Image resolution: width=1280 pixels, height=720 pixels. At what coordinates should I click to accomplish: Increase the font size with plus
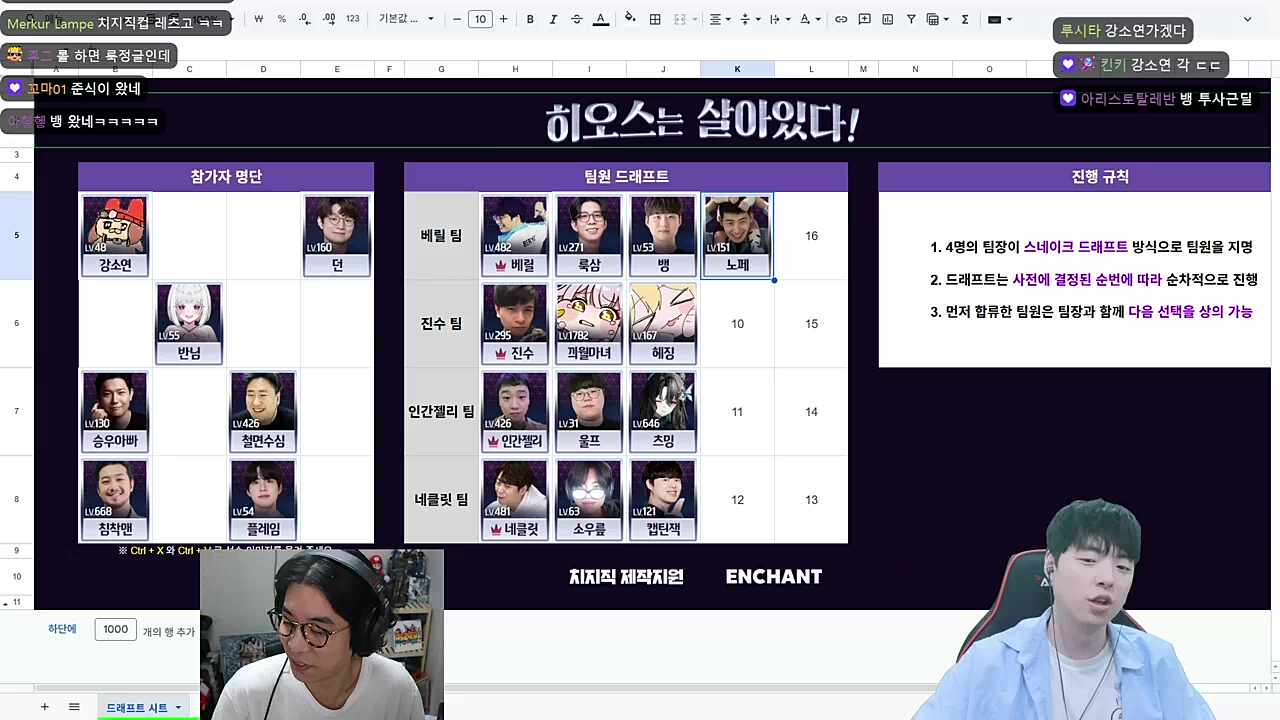(503, 19)
